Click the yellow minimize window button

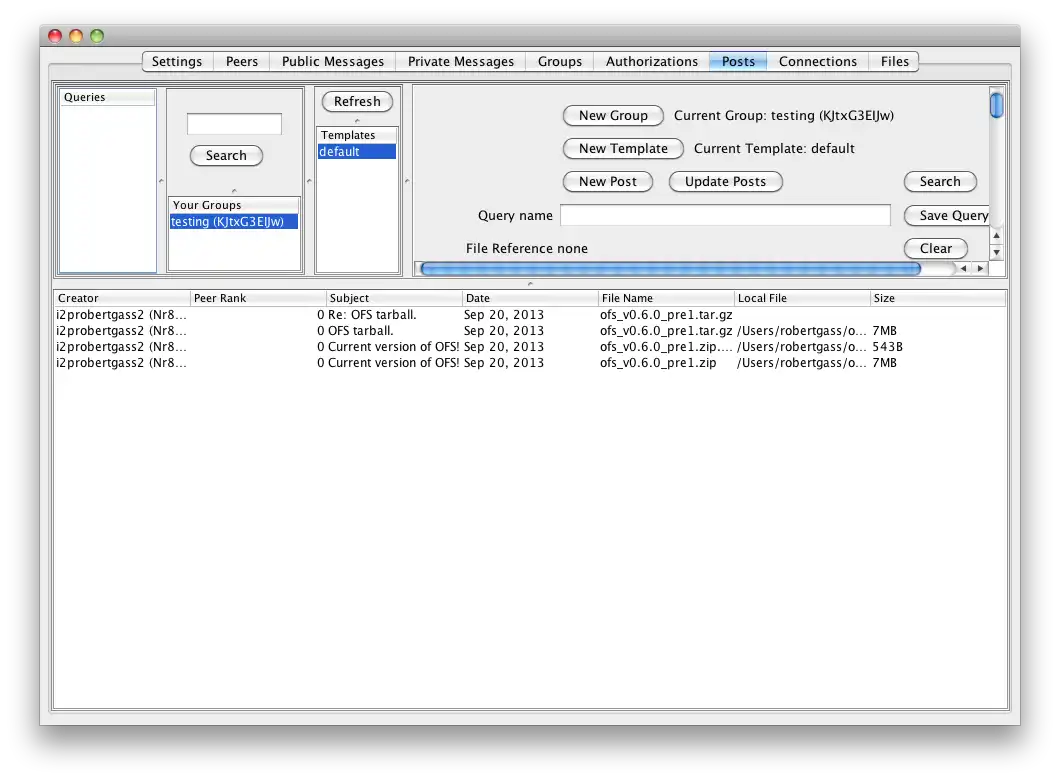[76, 36]
